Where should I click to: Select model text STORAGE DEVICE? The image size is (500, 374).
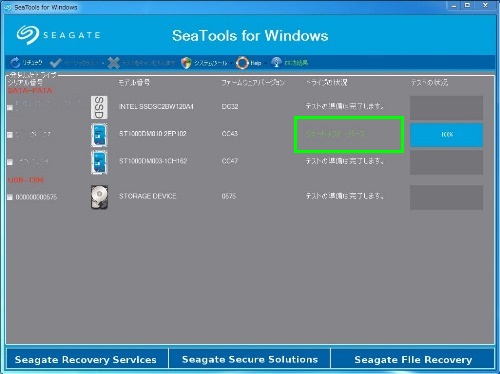pos(148,196)
